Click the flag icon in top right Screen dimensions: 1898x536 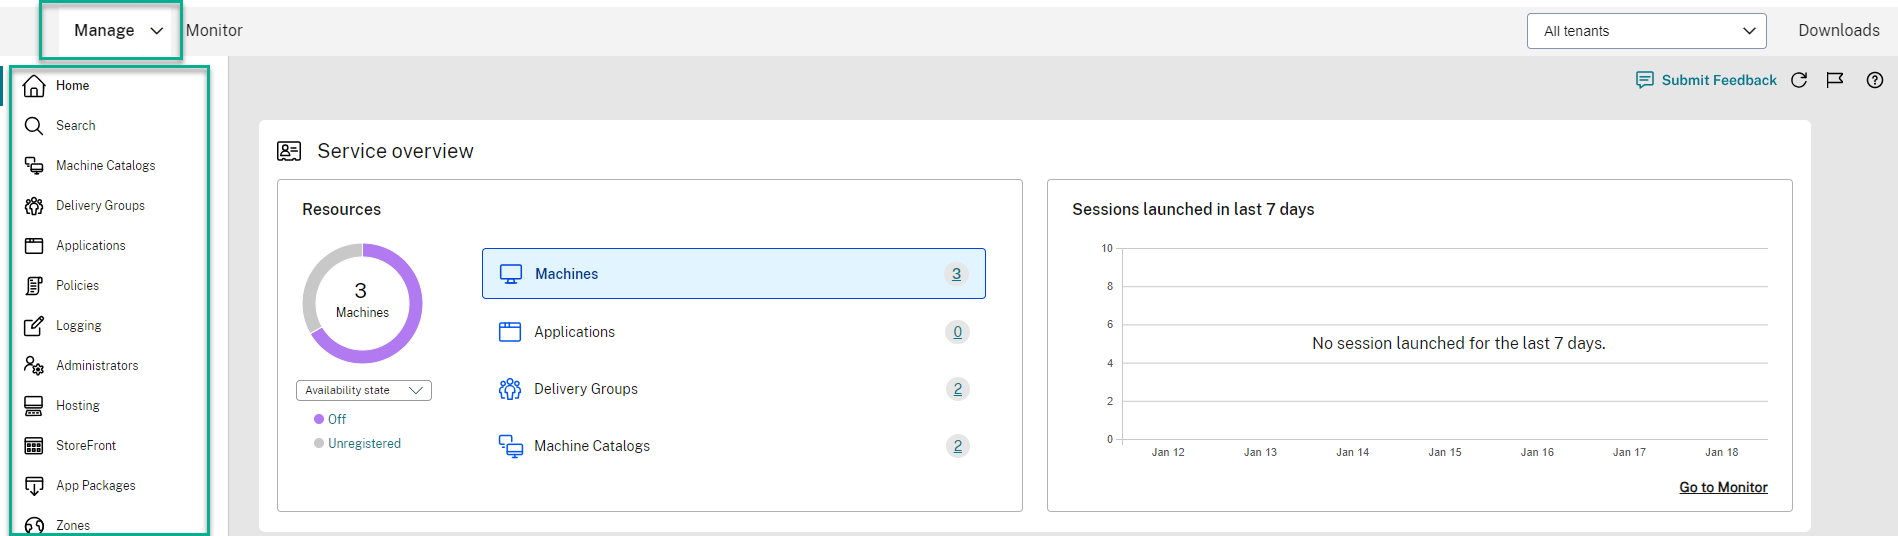(x=1835, y=80)
